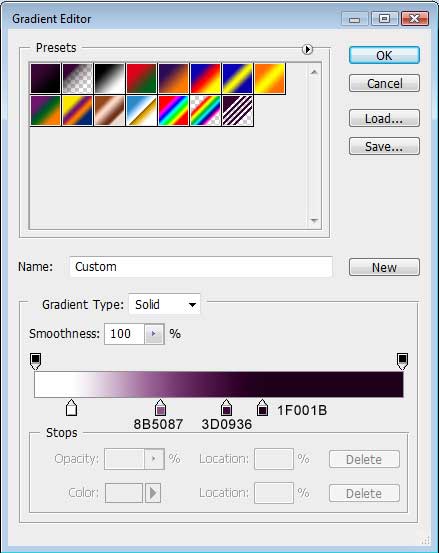Click the gradient preview bar
439x553 pixels.
coord(219,384)
